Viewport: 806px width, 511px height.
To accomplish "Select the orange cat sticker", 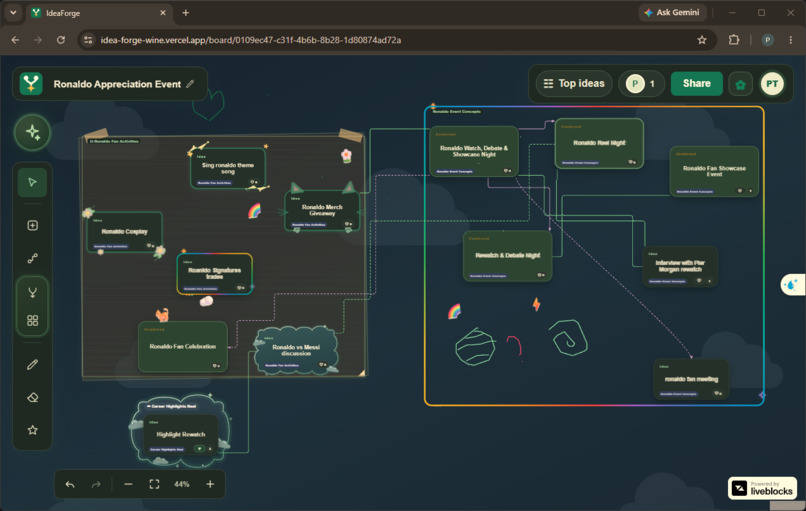I will [162, 314].
